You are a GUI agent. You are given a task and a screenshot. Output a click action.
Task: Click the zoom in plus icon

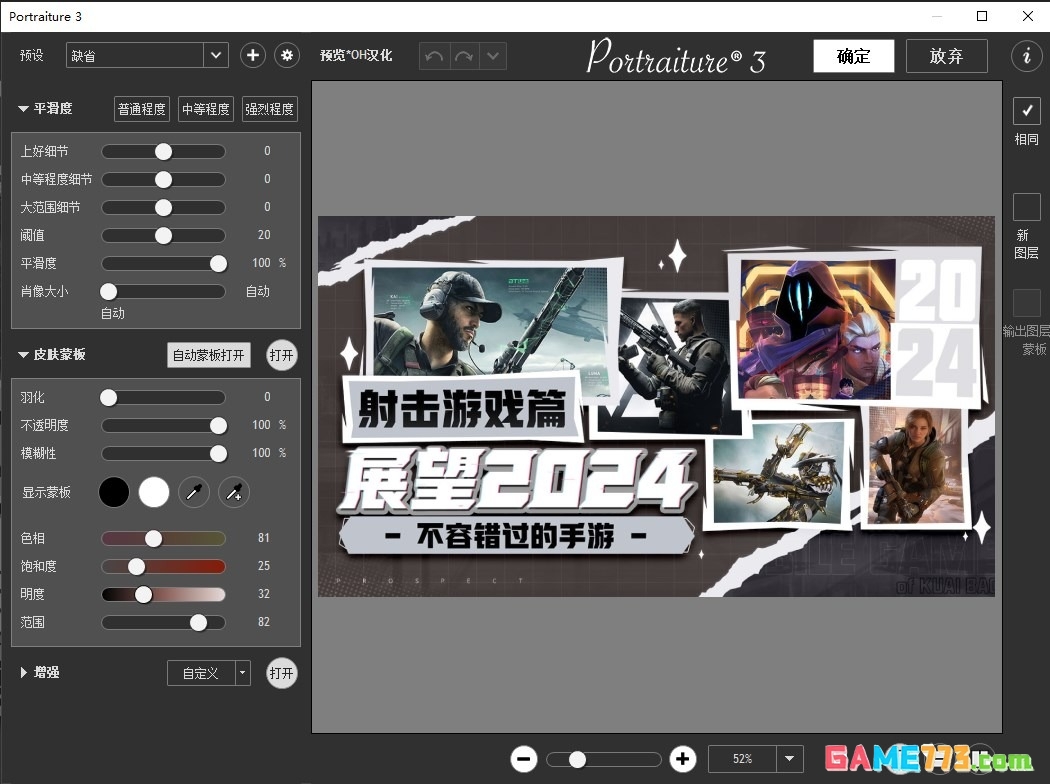coord(683,759)
